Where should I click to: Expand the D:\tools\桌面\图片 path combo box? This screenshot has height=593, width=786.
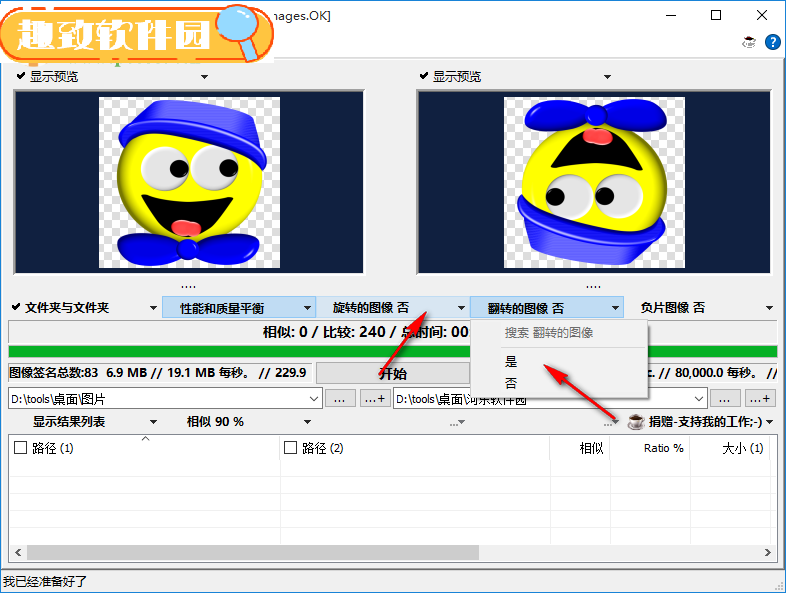coord(314,399)
